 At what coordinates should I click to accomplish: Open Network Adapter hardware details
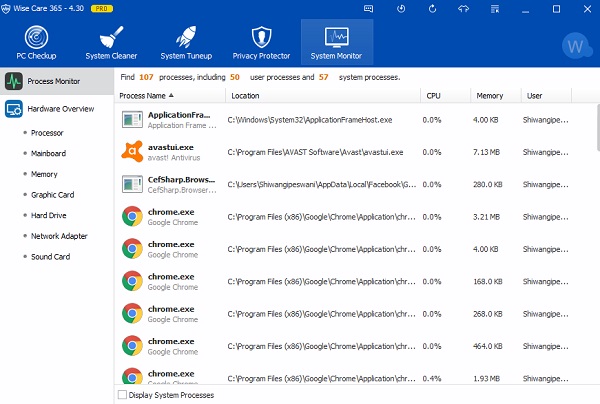click(59, 236)
